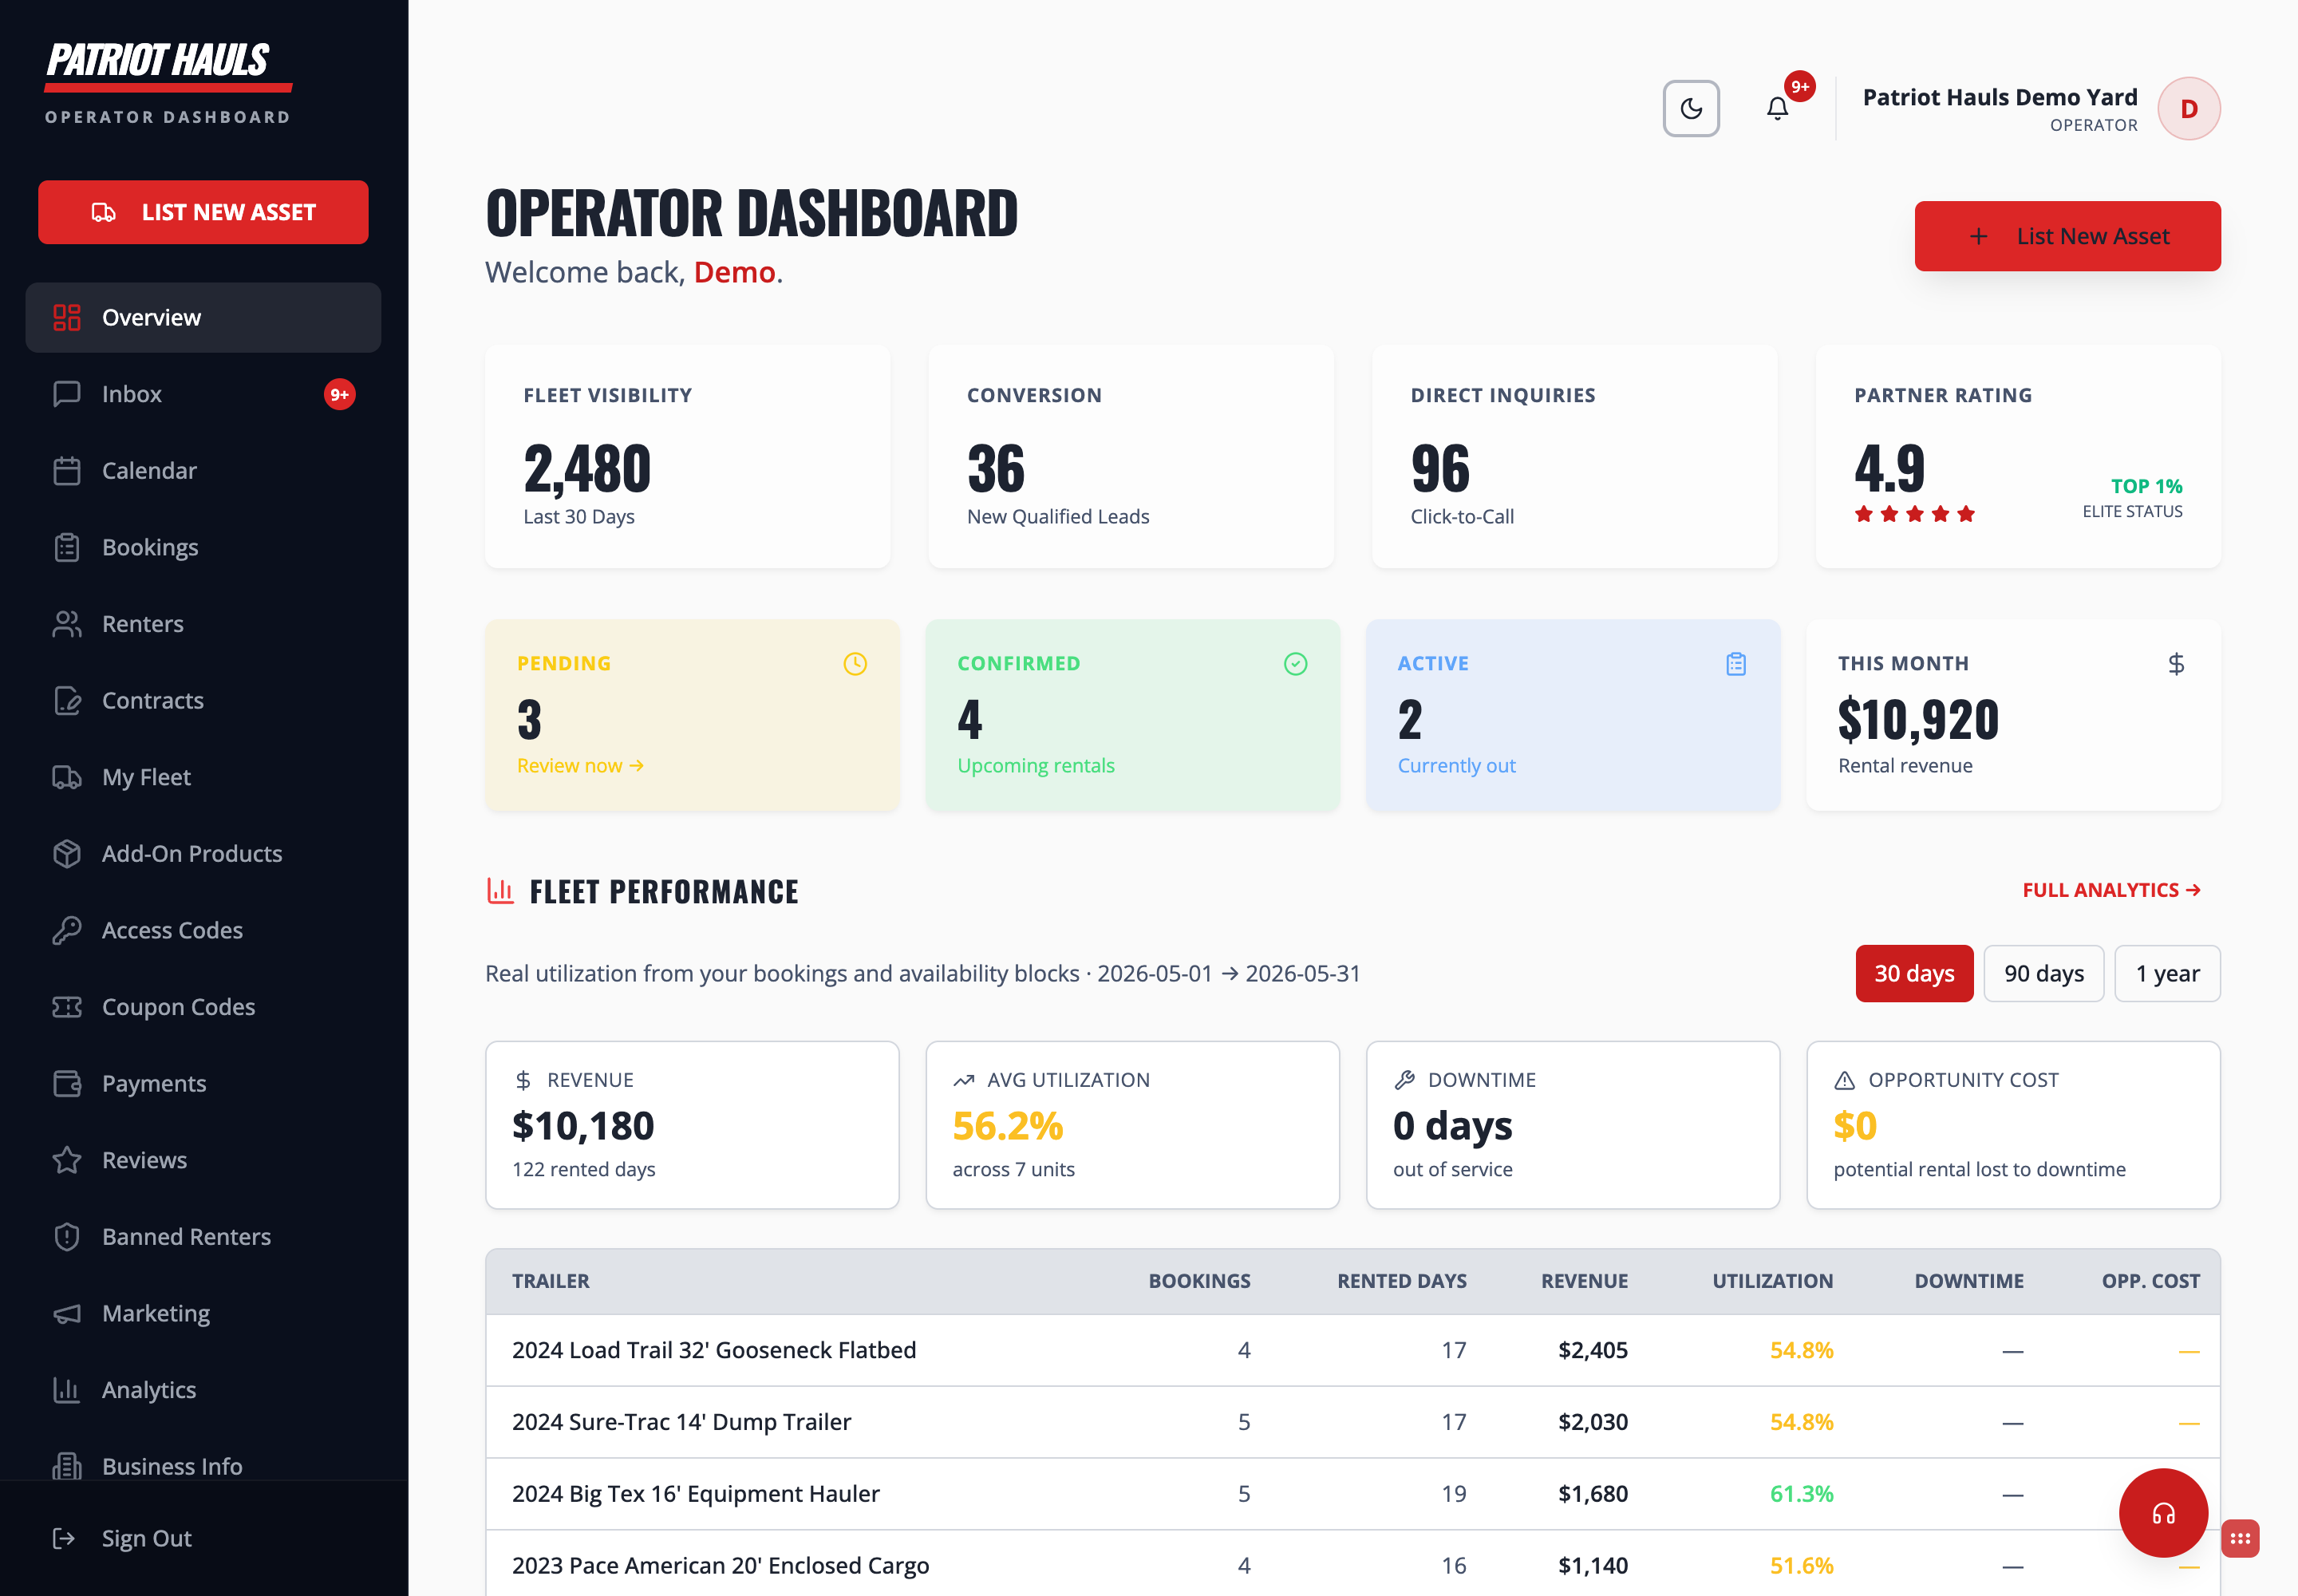
Task: Click the Add-On Products box icon
Action: (67, 854)
